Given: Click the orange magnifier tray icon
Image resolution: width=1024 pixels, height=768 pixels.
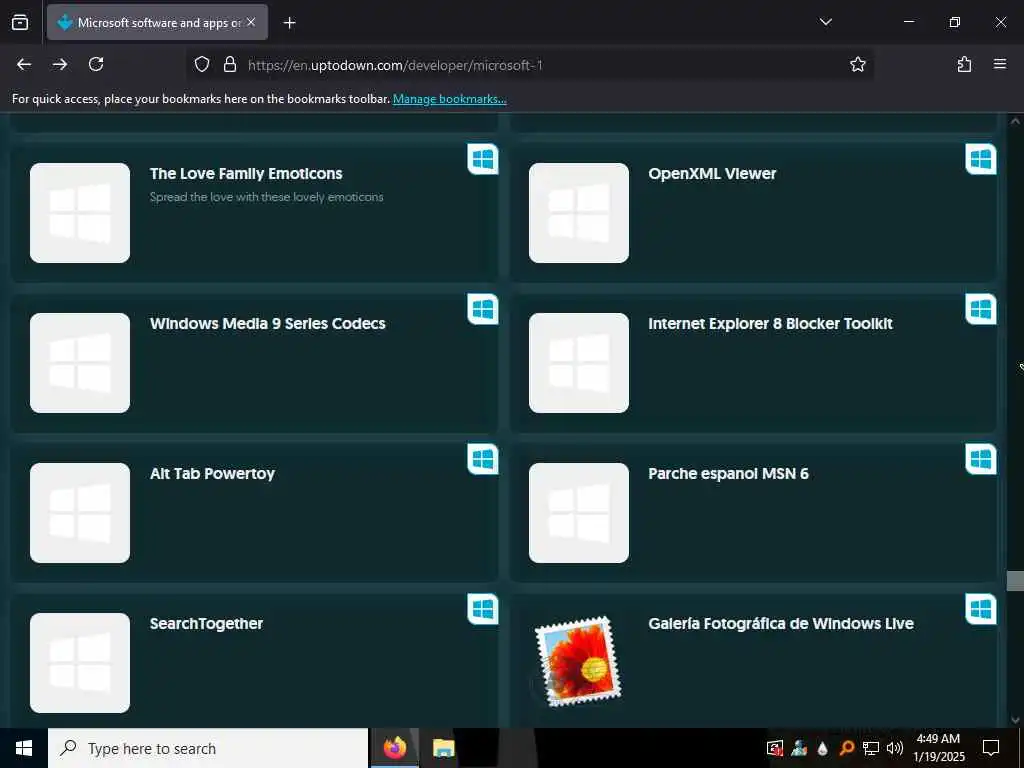Looking at the screenshot, I should [846, 748].
